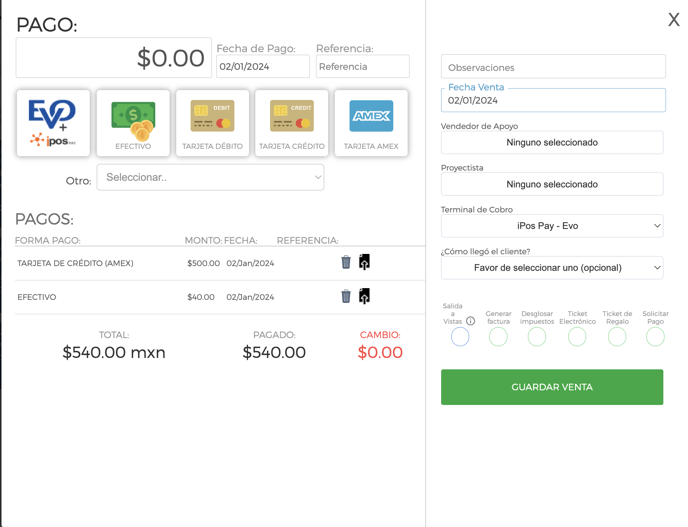Click the Guardar Venta button
The width and height of the screenshot is (688, 527).
coord(552,387)
